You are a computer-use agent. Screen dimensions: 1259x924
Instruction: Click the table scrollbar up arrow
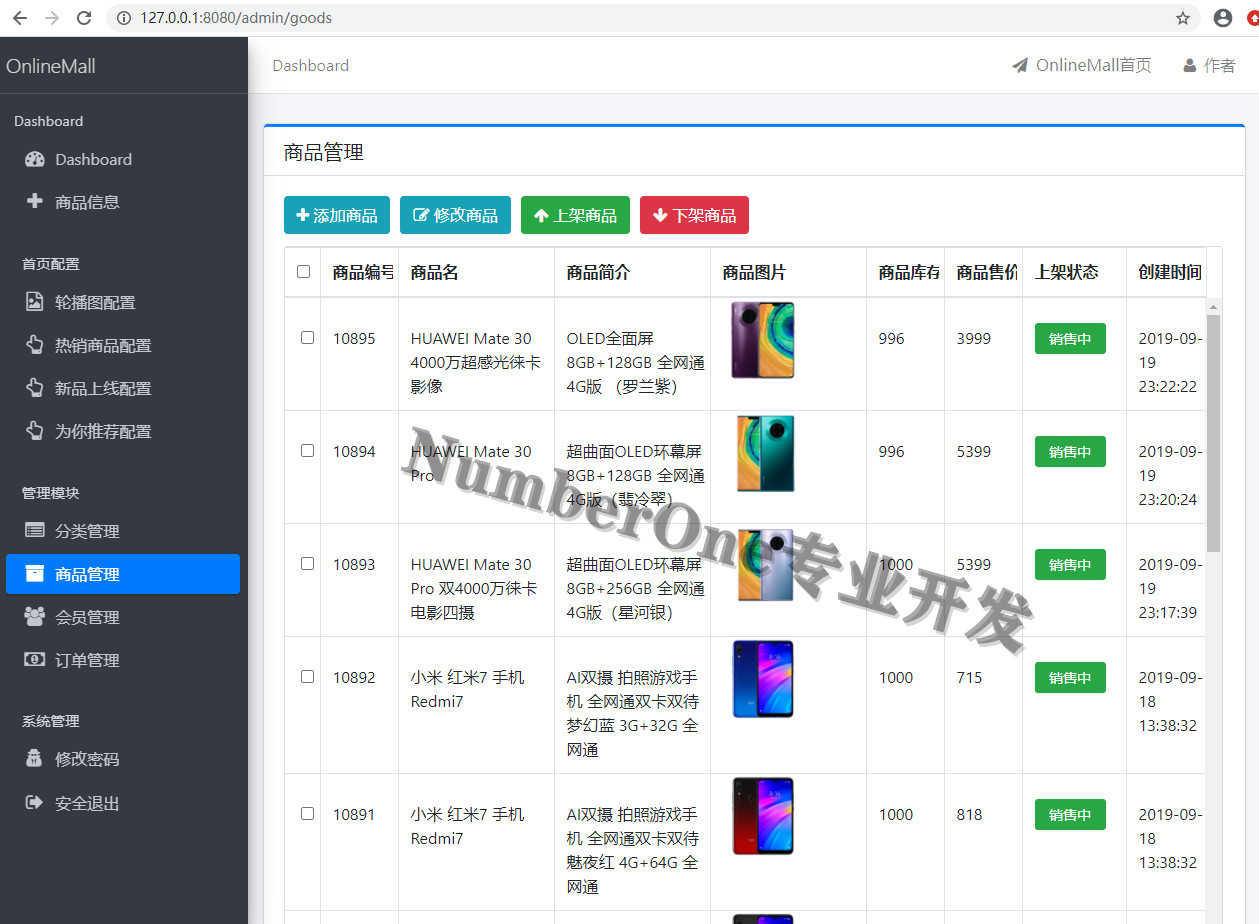[1214, 306]
